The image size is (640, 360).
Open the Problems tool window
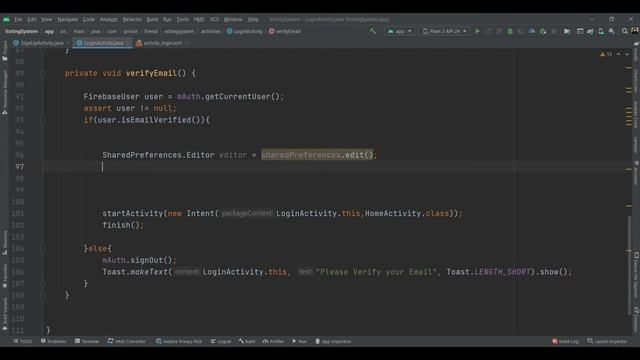point(53,341)
